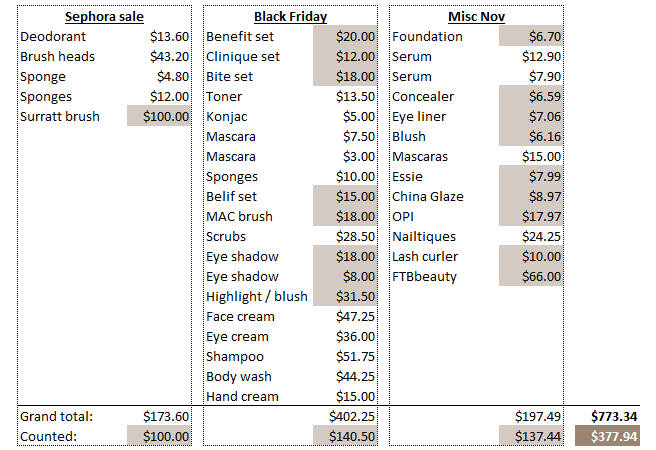Select the Misc Nov header cell
The width and height of the screenshot is (656, 450).
[476, 17]
